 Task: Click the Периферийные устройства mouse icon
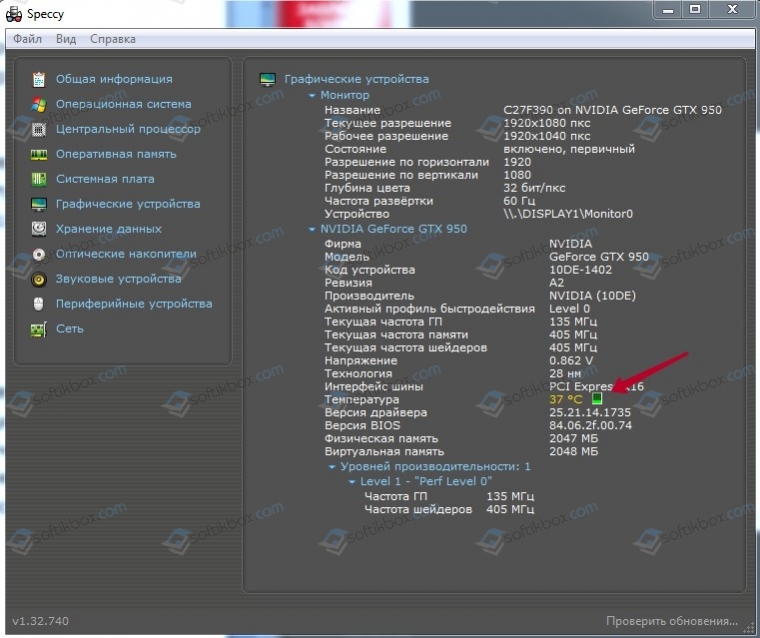point(39,304)
